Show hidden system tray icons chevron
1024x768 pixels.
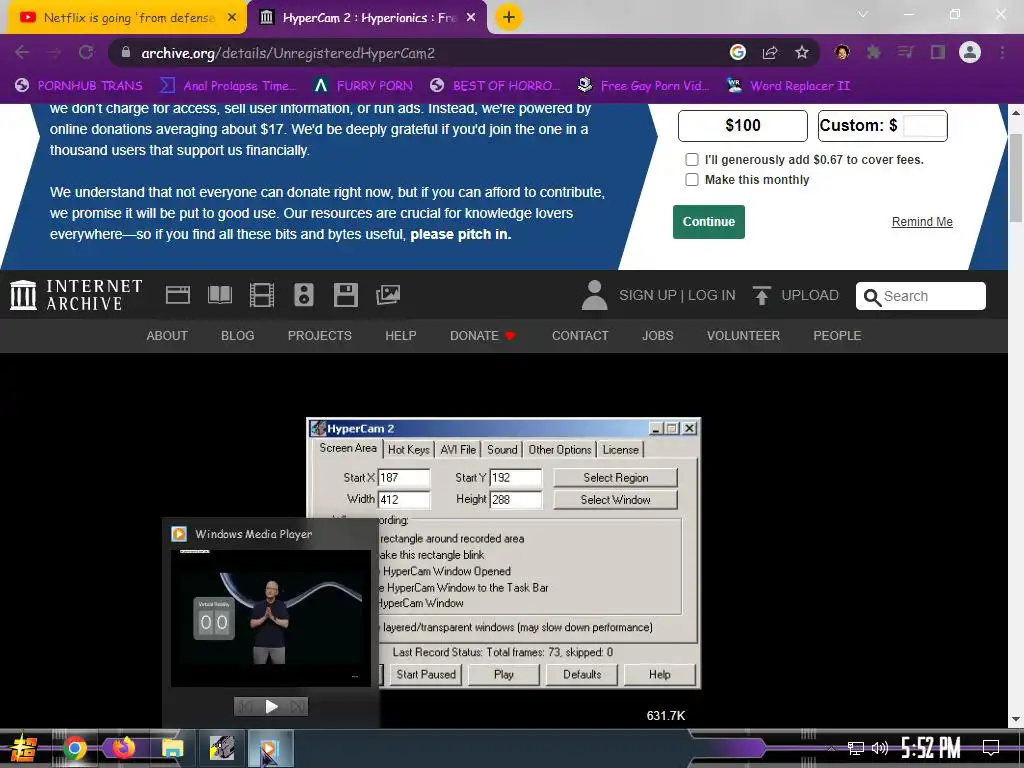(x=831, y=748)
